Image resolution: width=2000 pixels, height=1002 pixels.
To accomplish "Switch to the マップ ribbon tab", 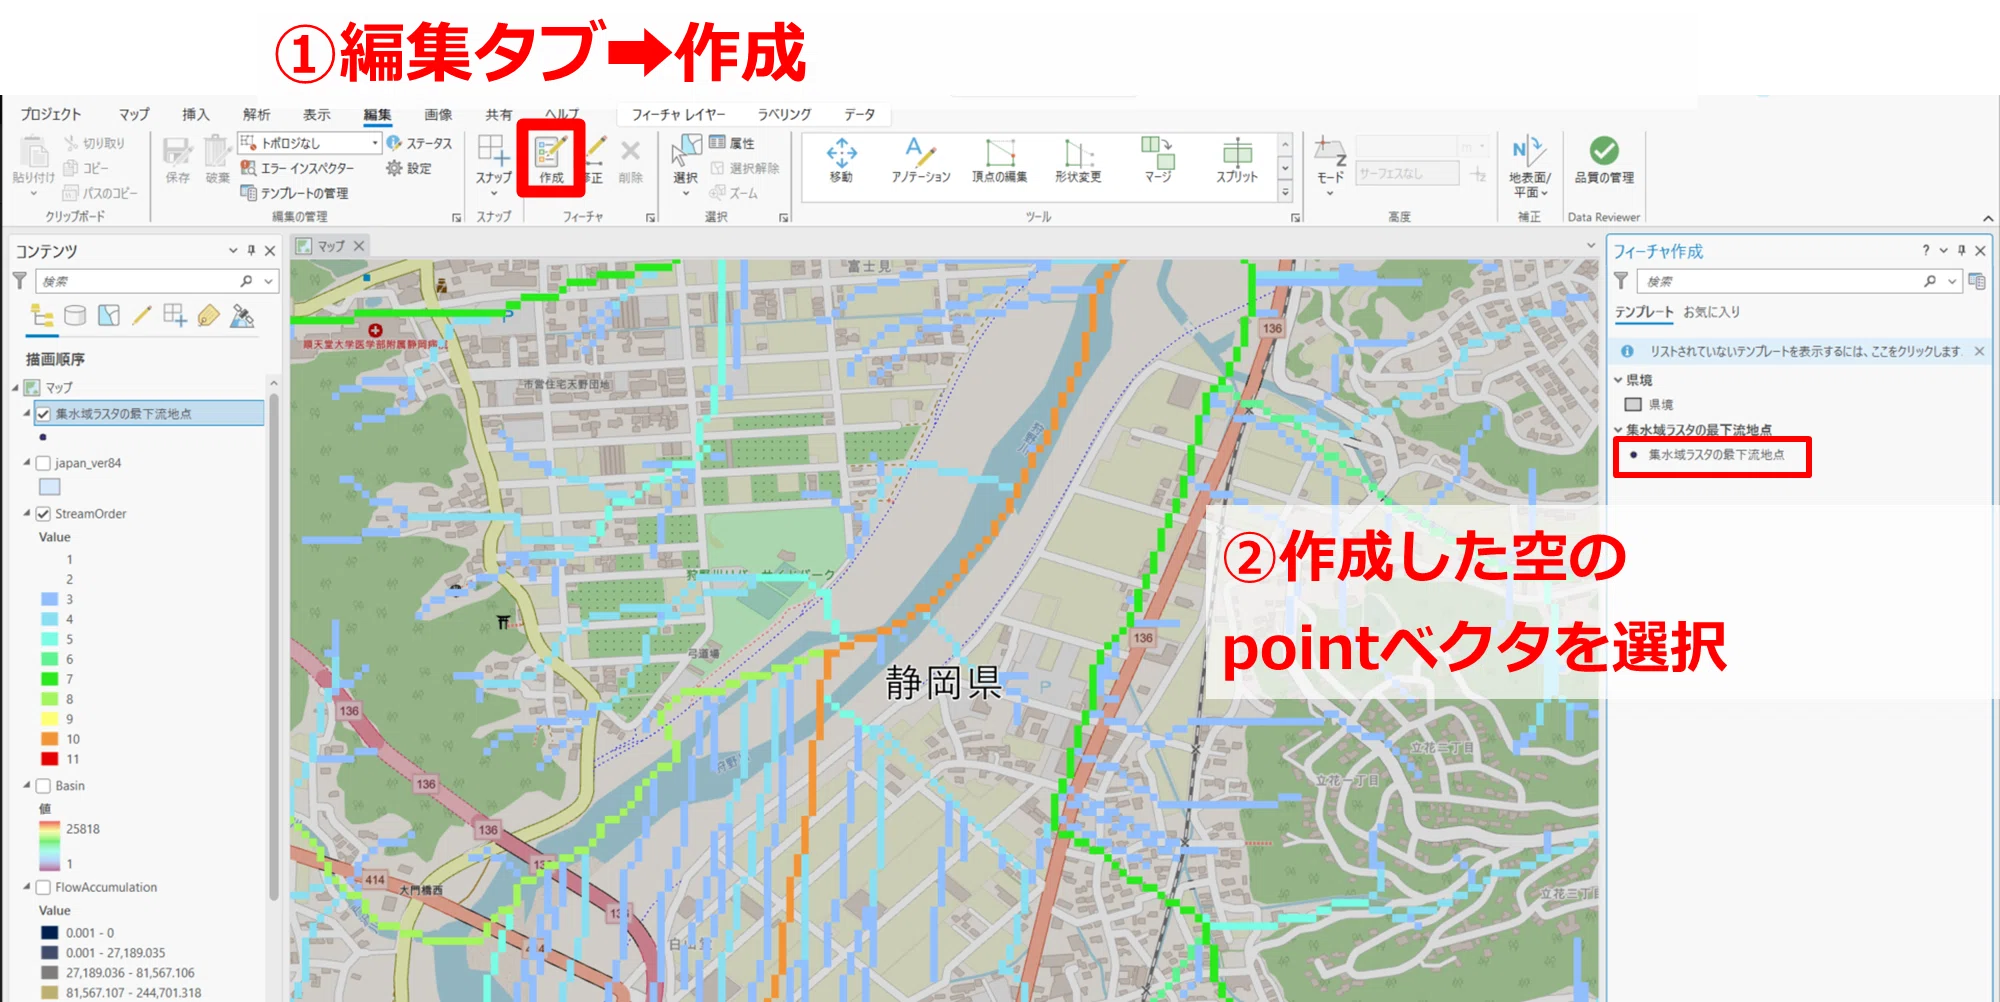I will (134, 114).
